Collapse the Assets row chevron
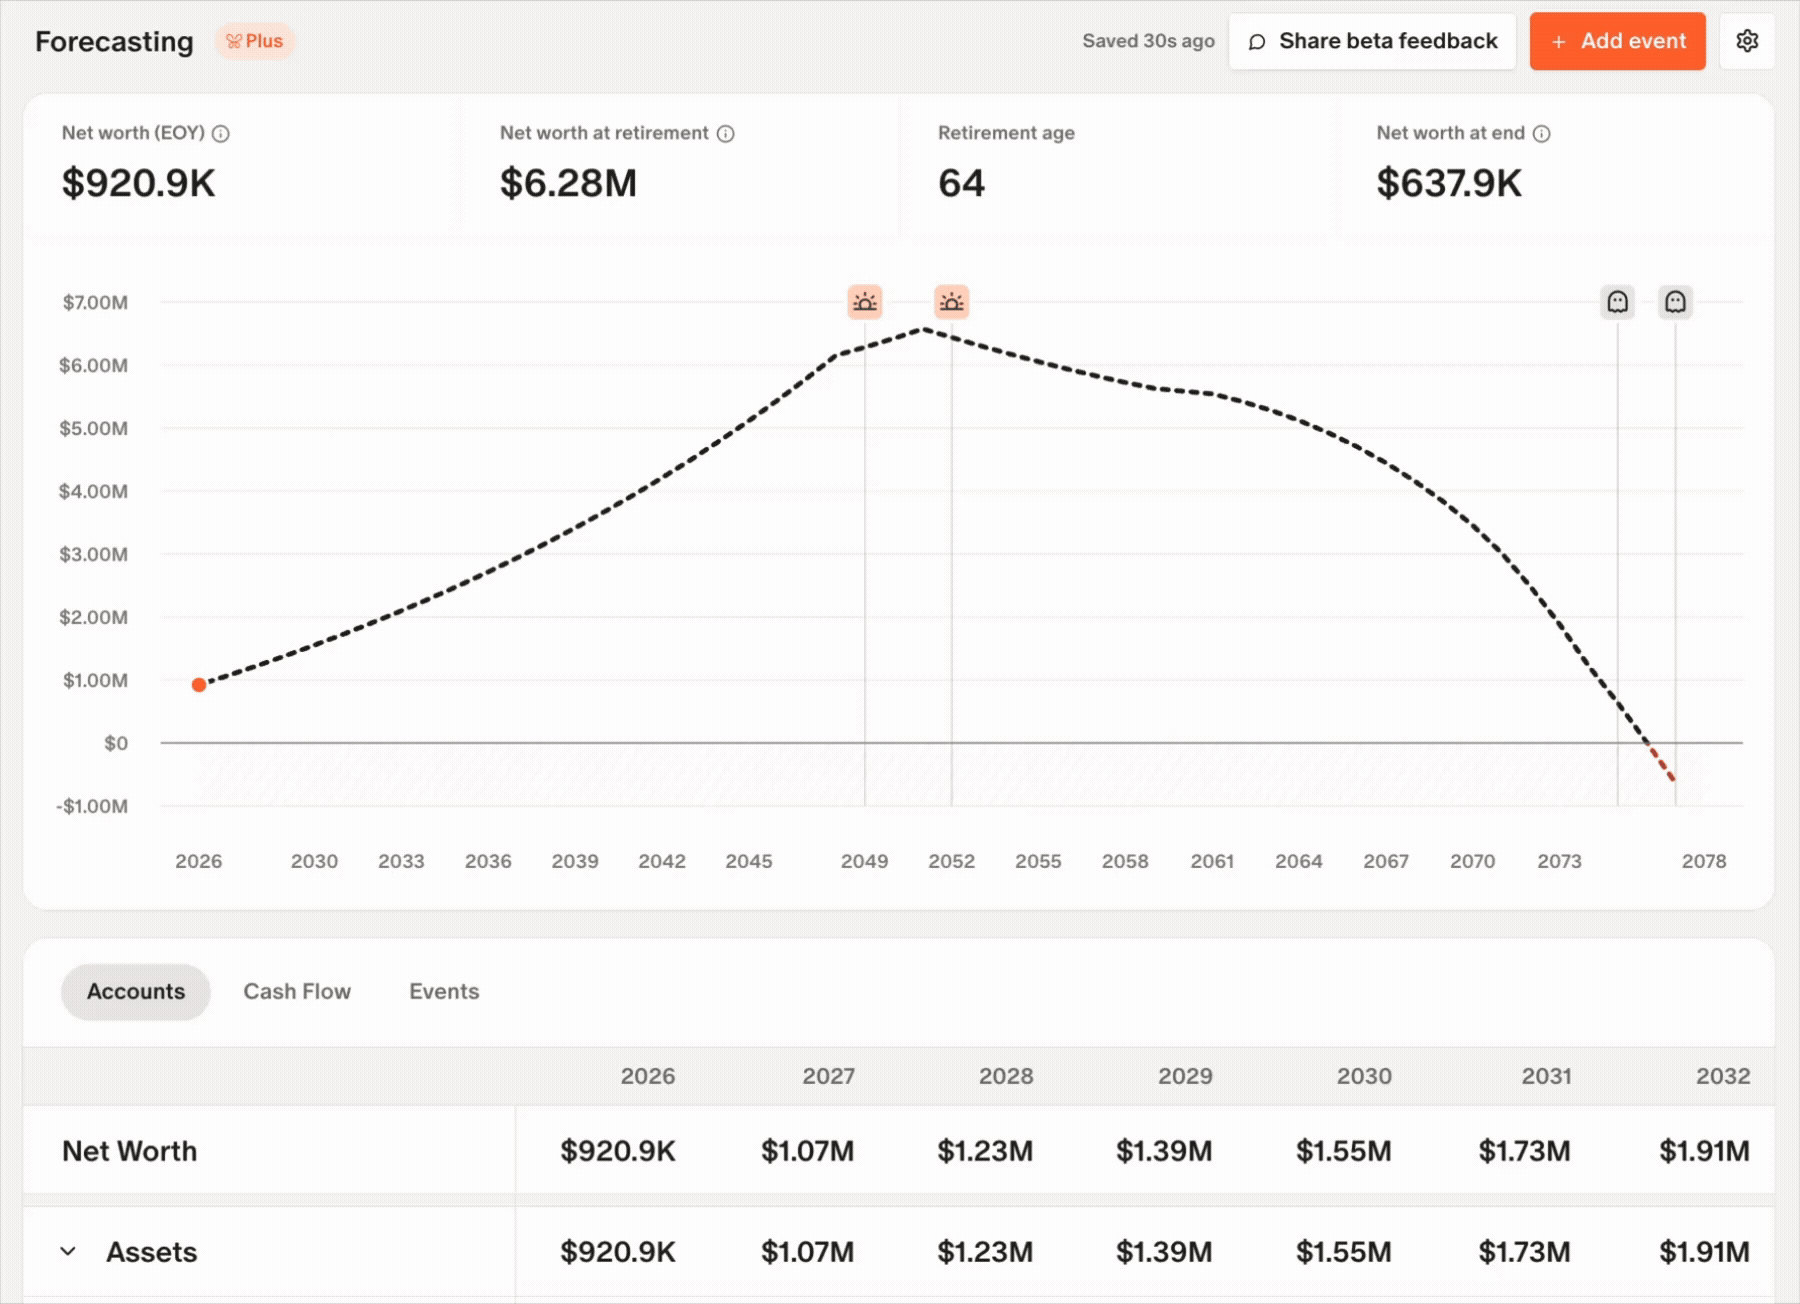Image resolution: width=1800 pixels, height=1304 pixels. (x=68, y=1251)
